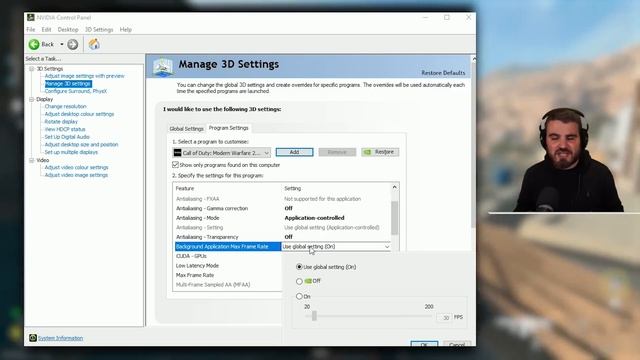640x360 pixels.
Task: Select Manage 3D settings in tree
Action: pos(68,84)
